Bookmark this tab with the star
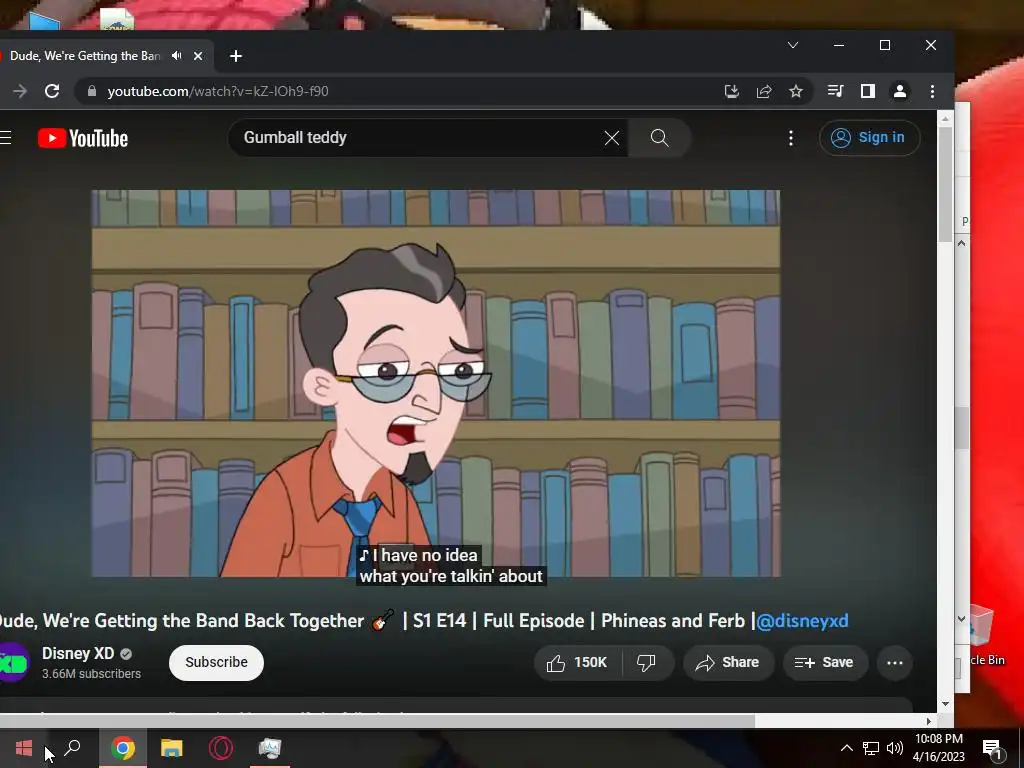This screenshot has height=768, width=1024. point(795,91)
